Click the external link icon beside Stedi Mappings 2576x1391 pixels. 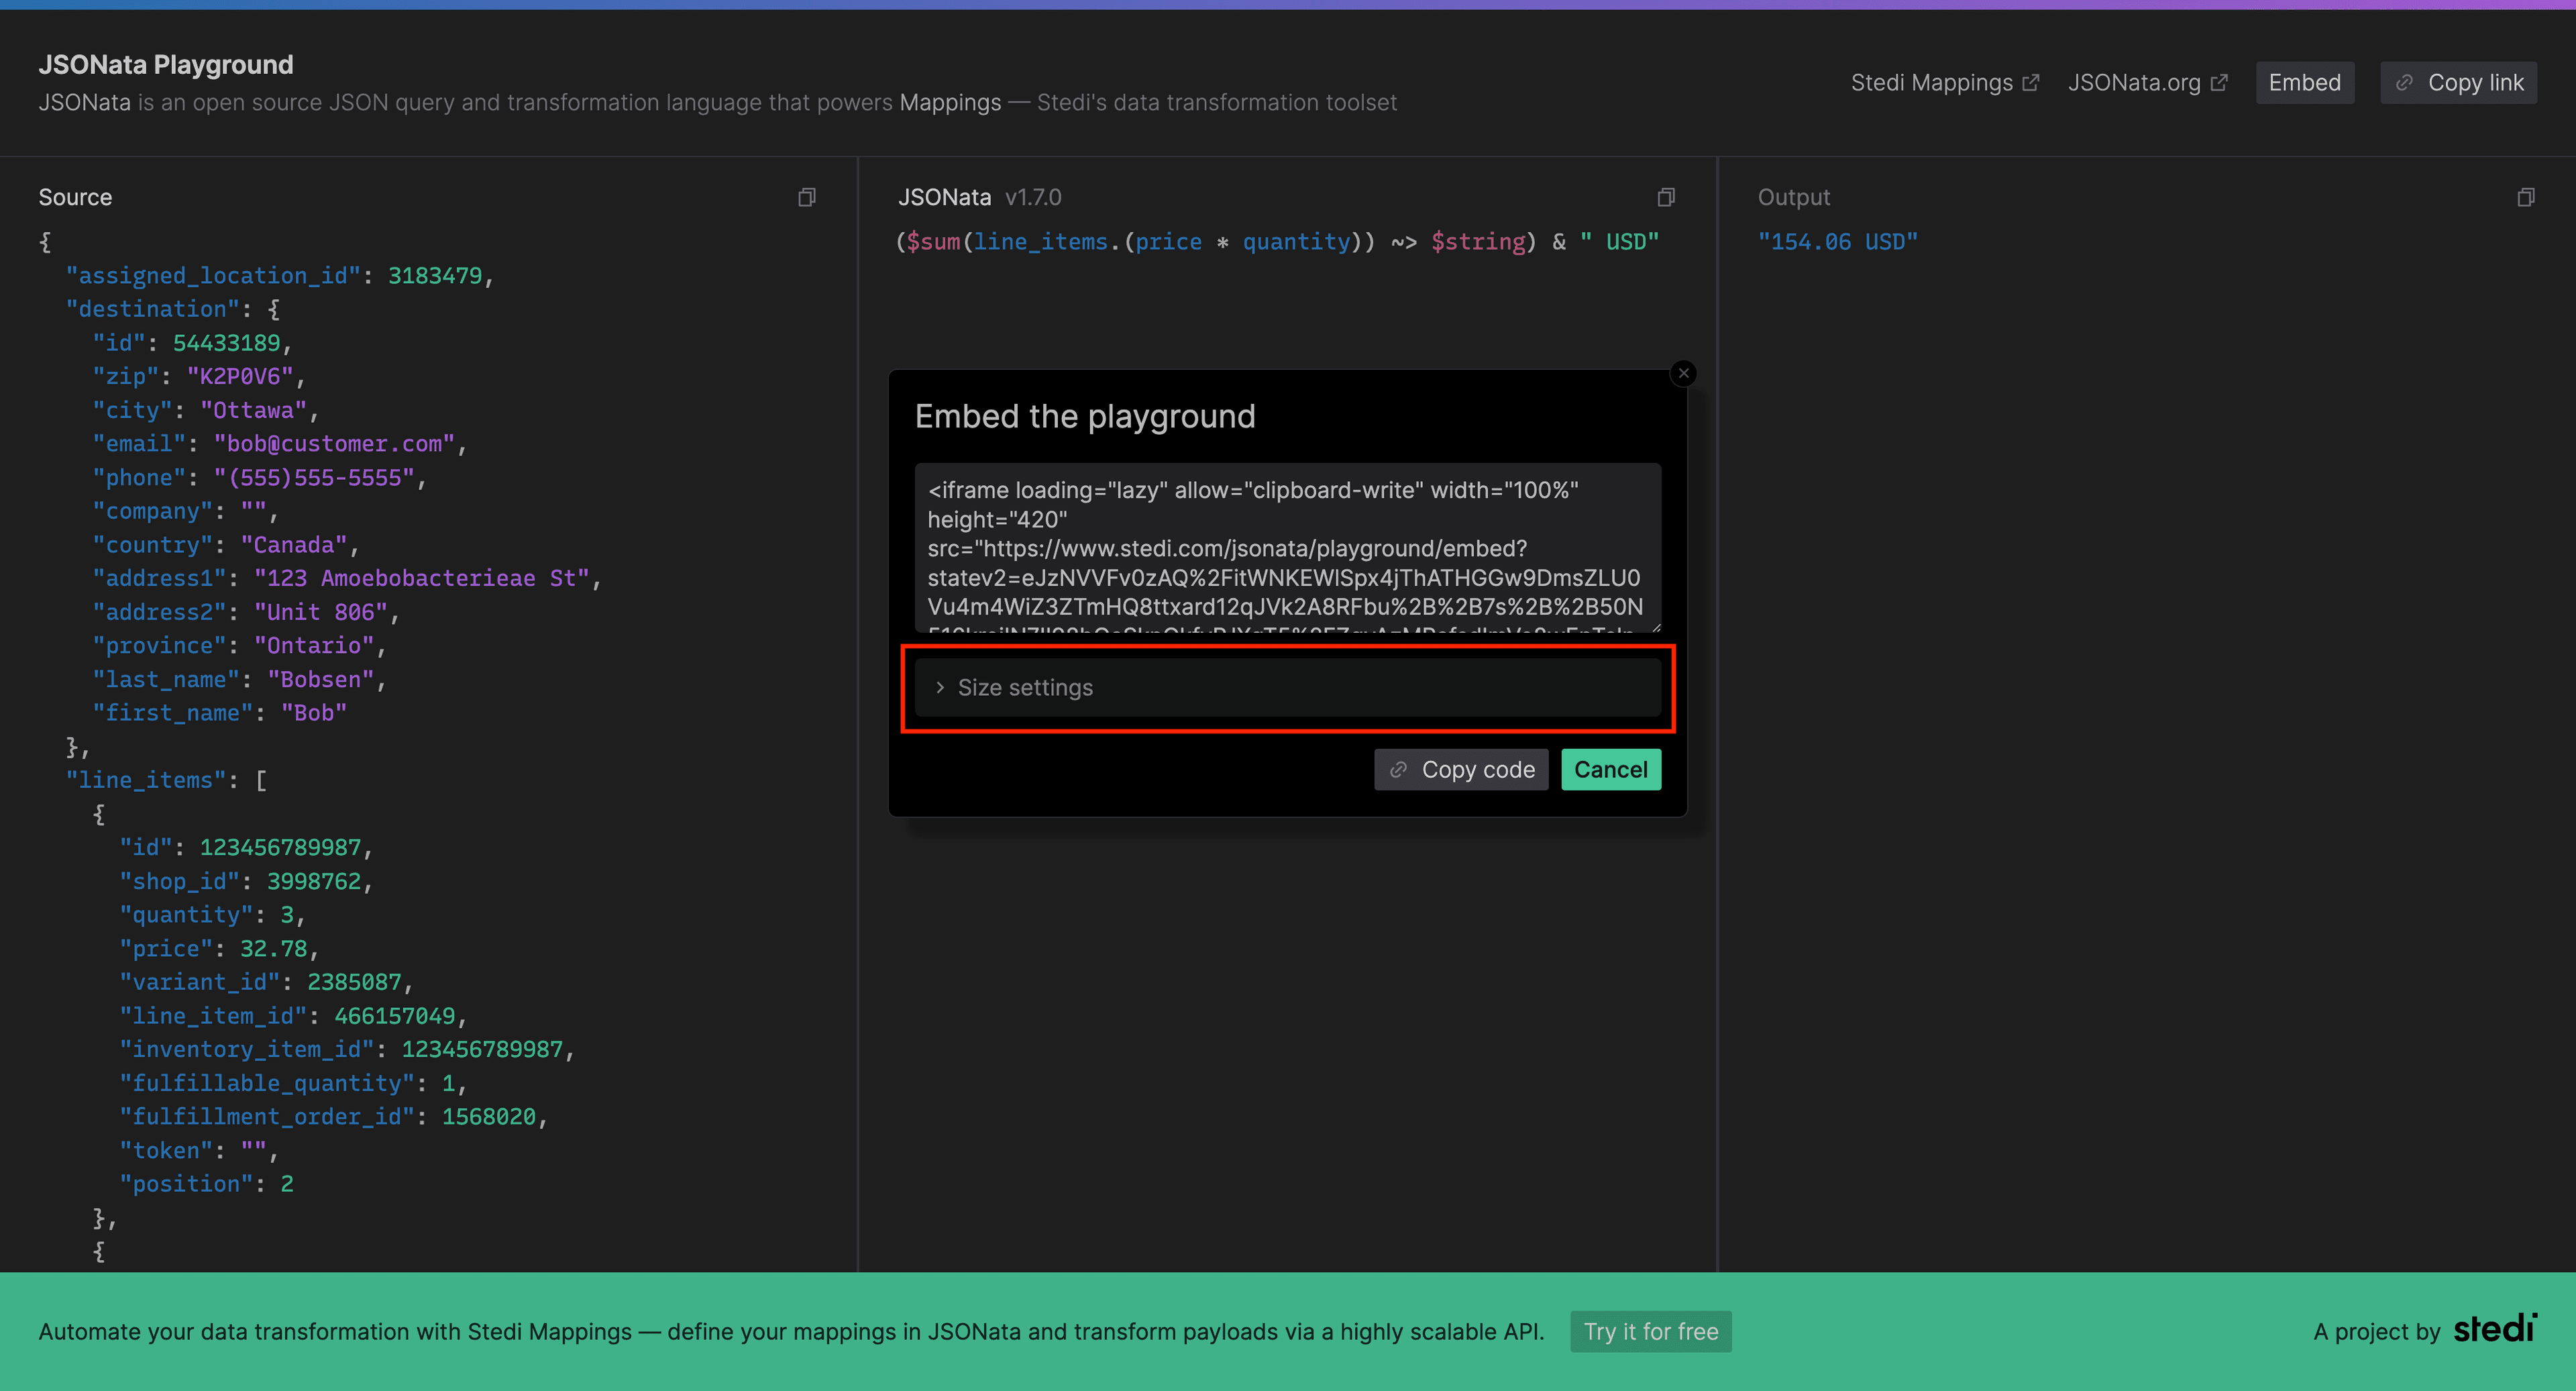tap(2031, 81)
